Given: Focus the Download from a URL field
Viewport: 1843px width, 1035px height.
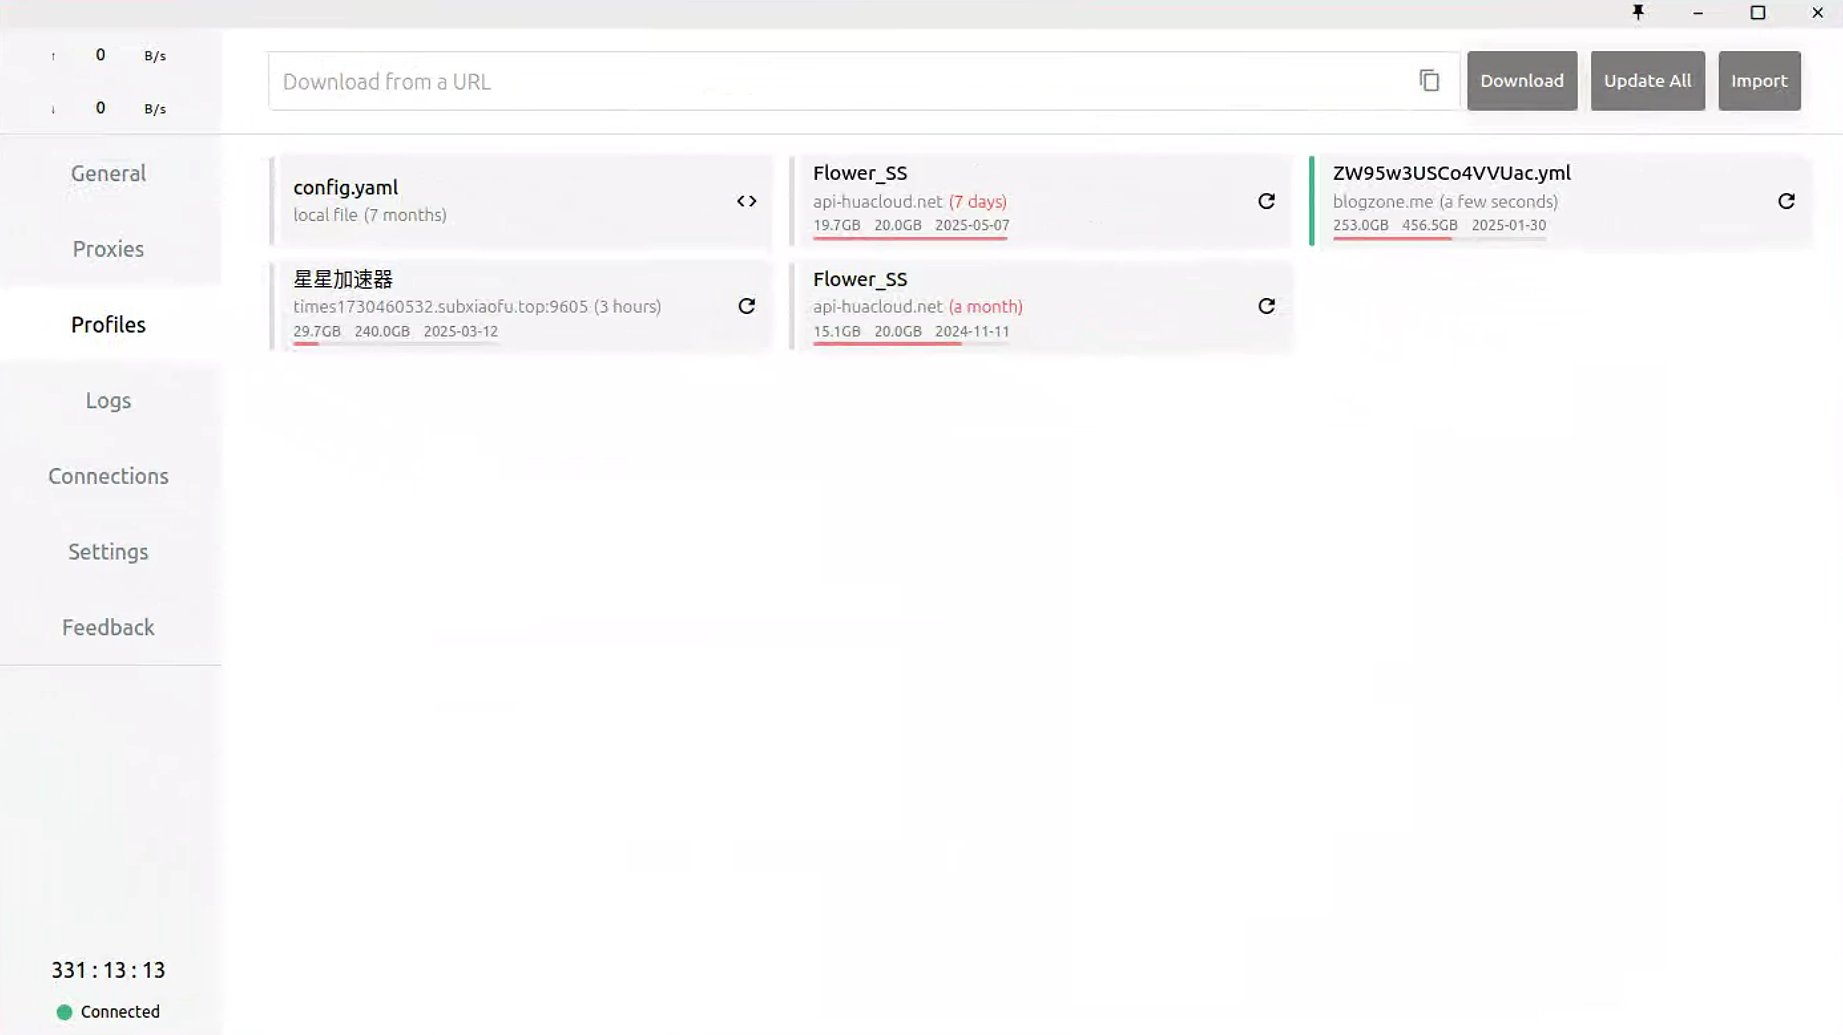Looking at the screenshot, I should [840, 81].
